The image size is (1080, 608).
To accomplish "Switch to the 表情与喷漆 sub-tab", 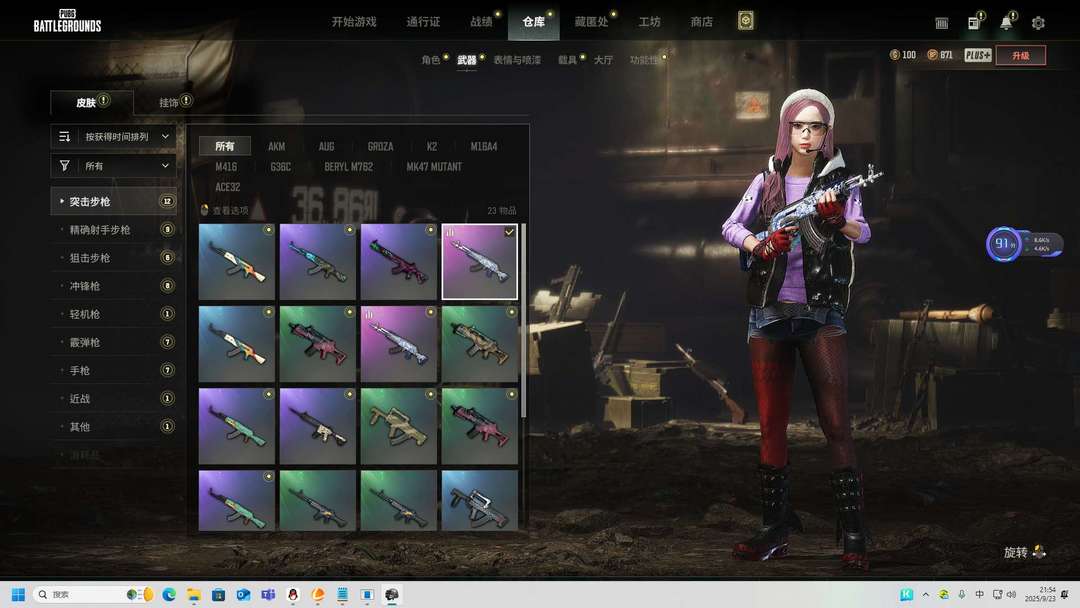I will pos(517,60).
